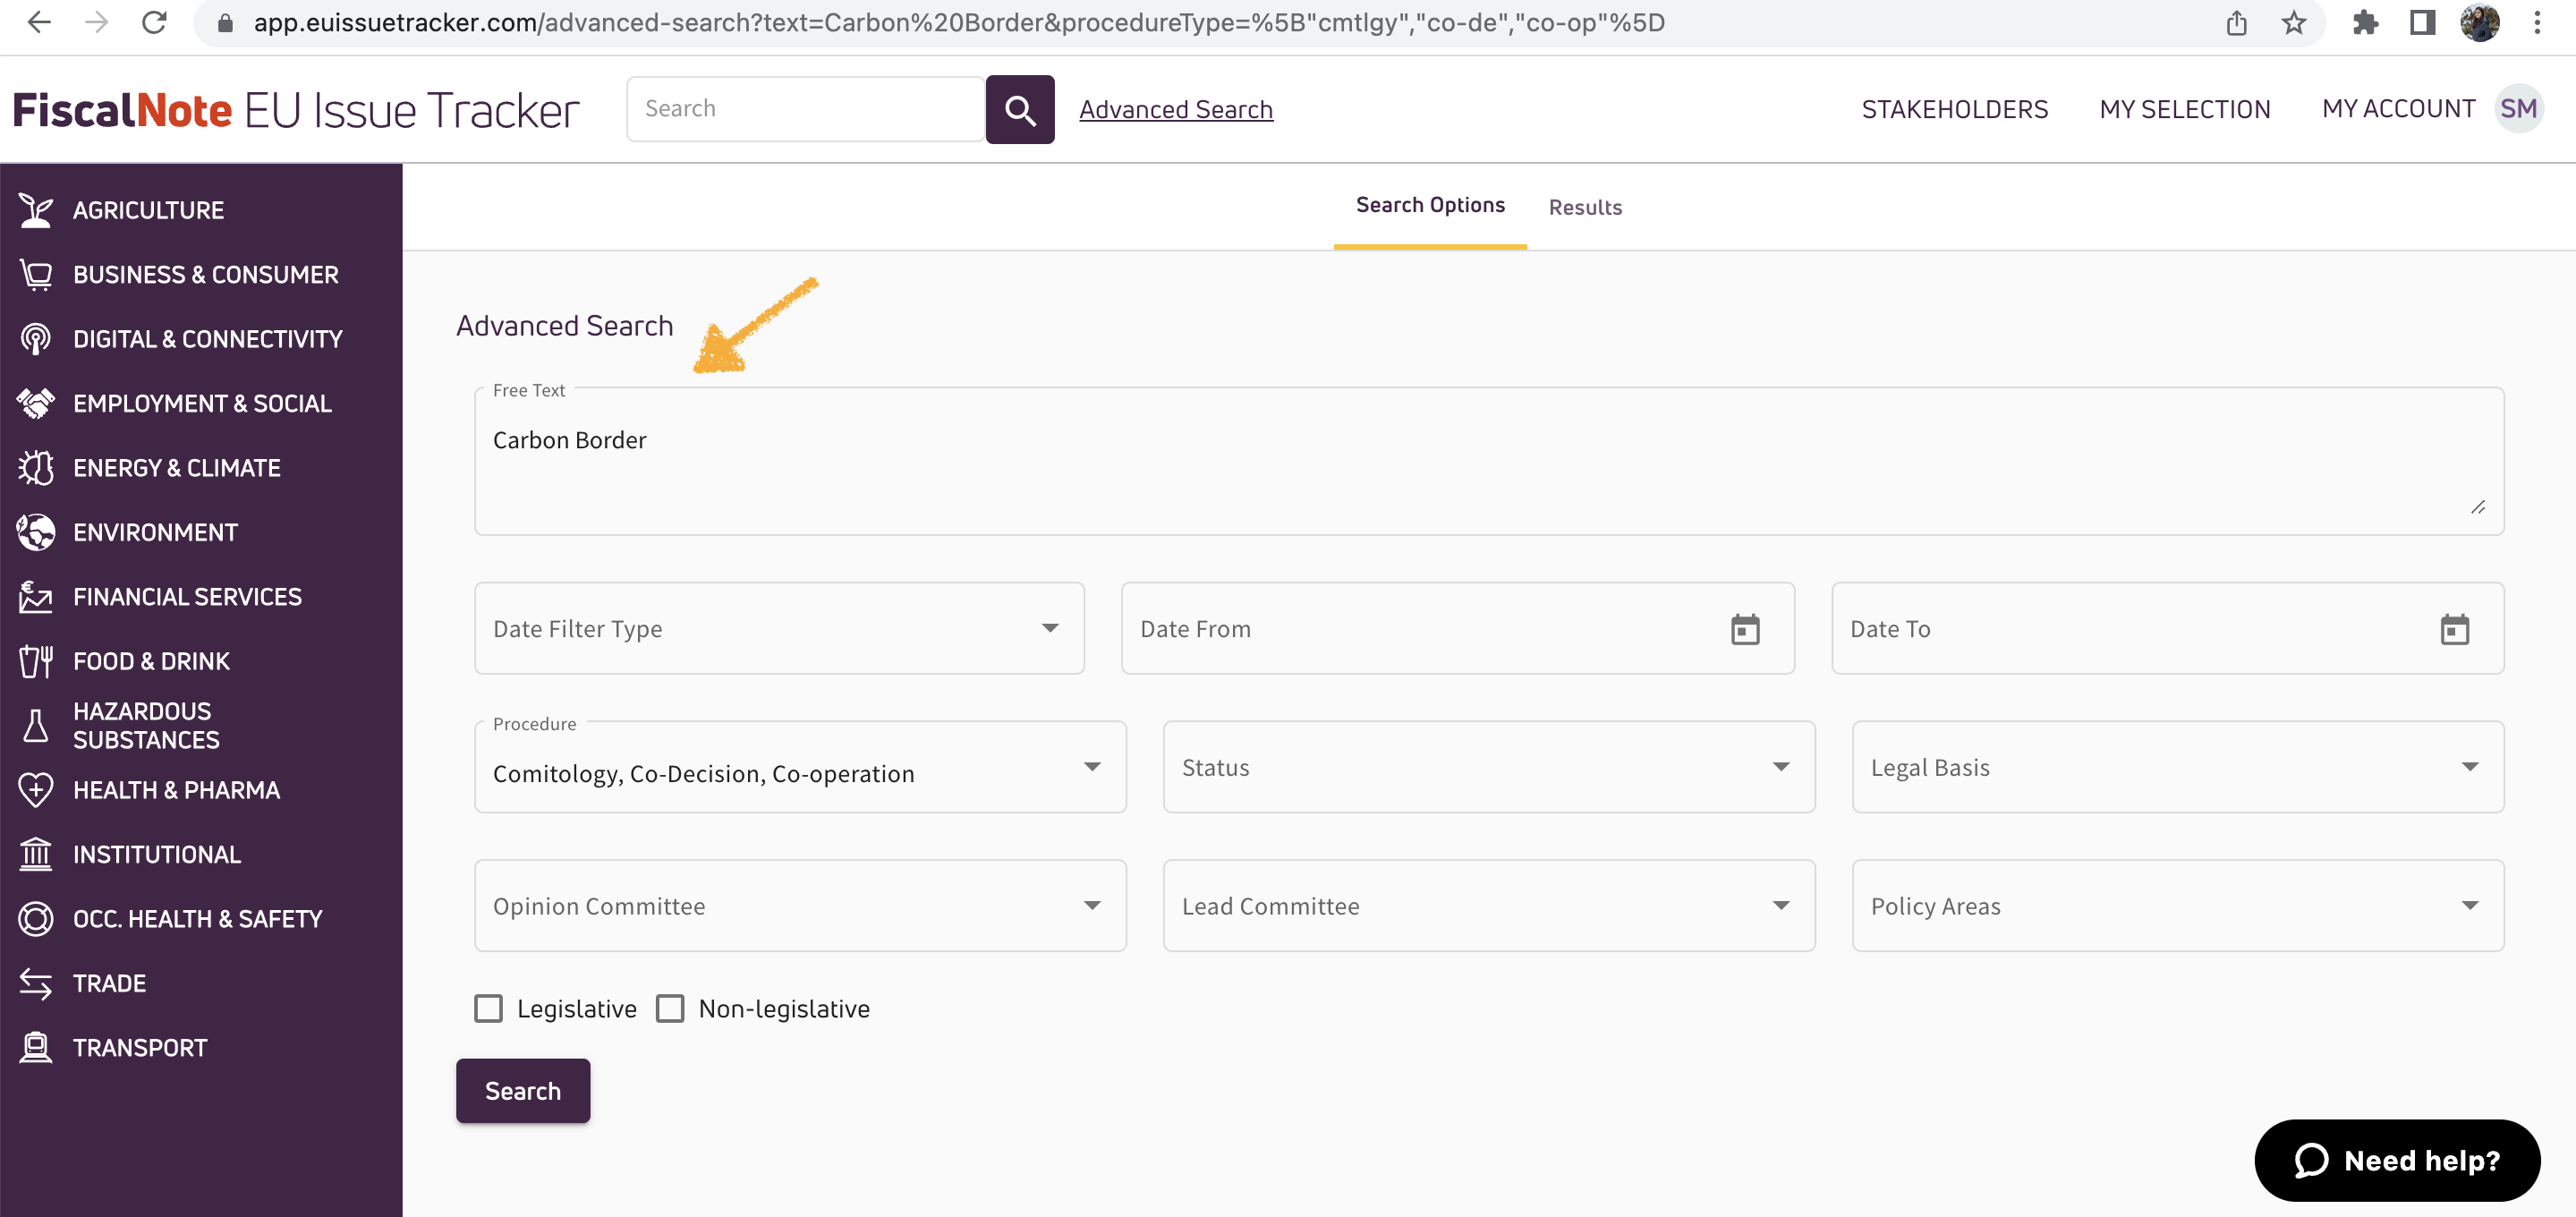Expand the Legal Basis dropdown
2576x1217 pixels.
[x=2178, y=767]
